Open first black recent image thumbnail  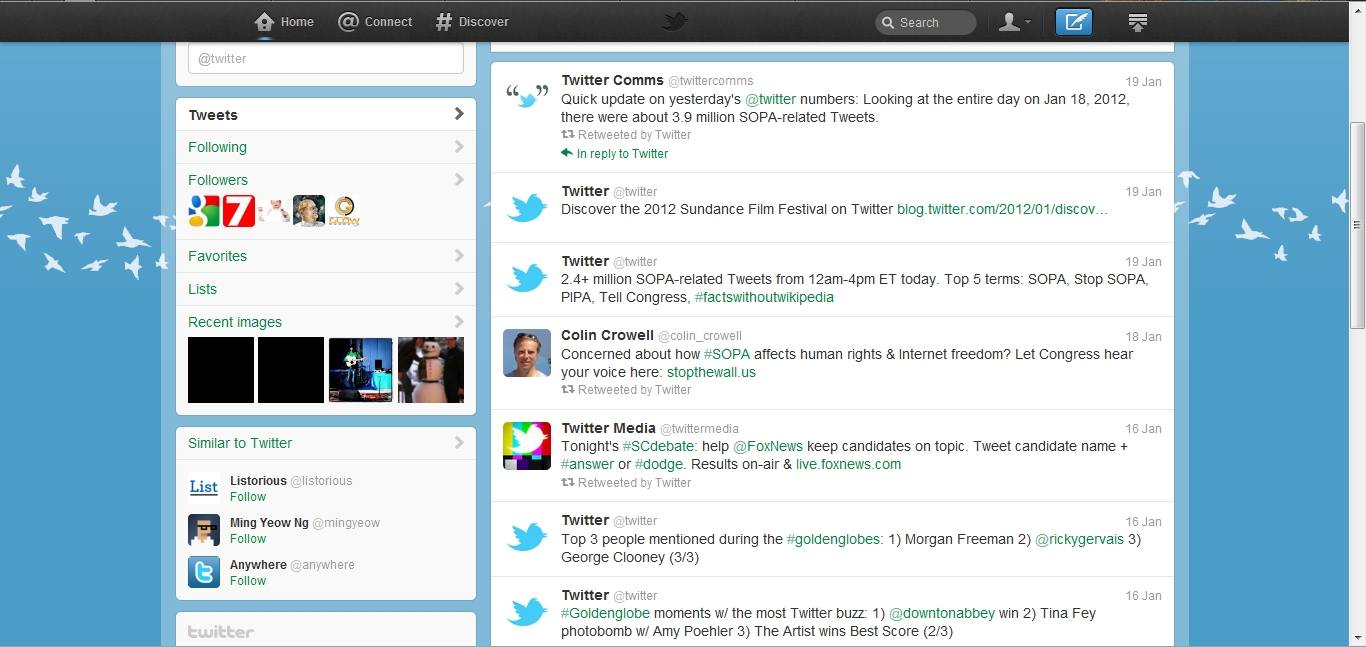pyautogui.click(x=221, y=370)
